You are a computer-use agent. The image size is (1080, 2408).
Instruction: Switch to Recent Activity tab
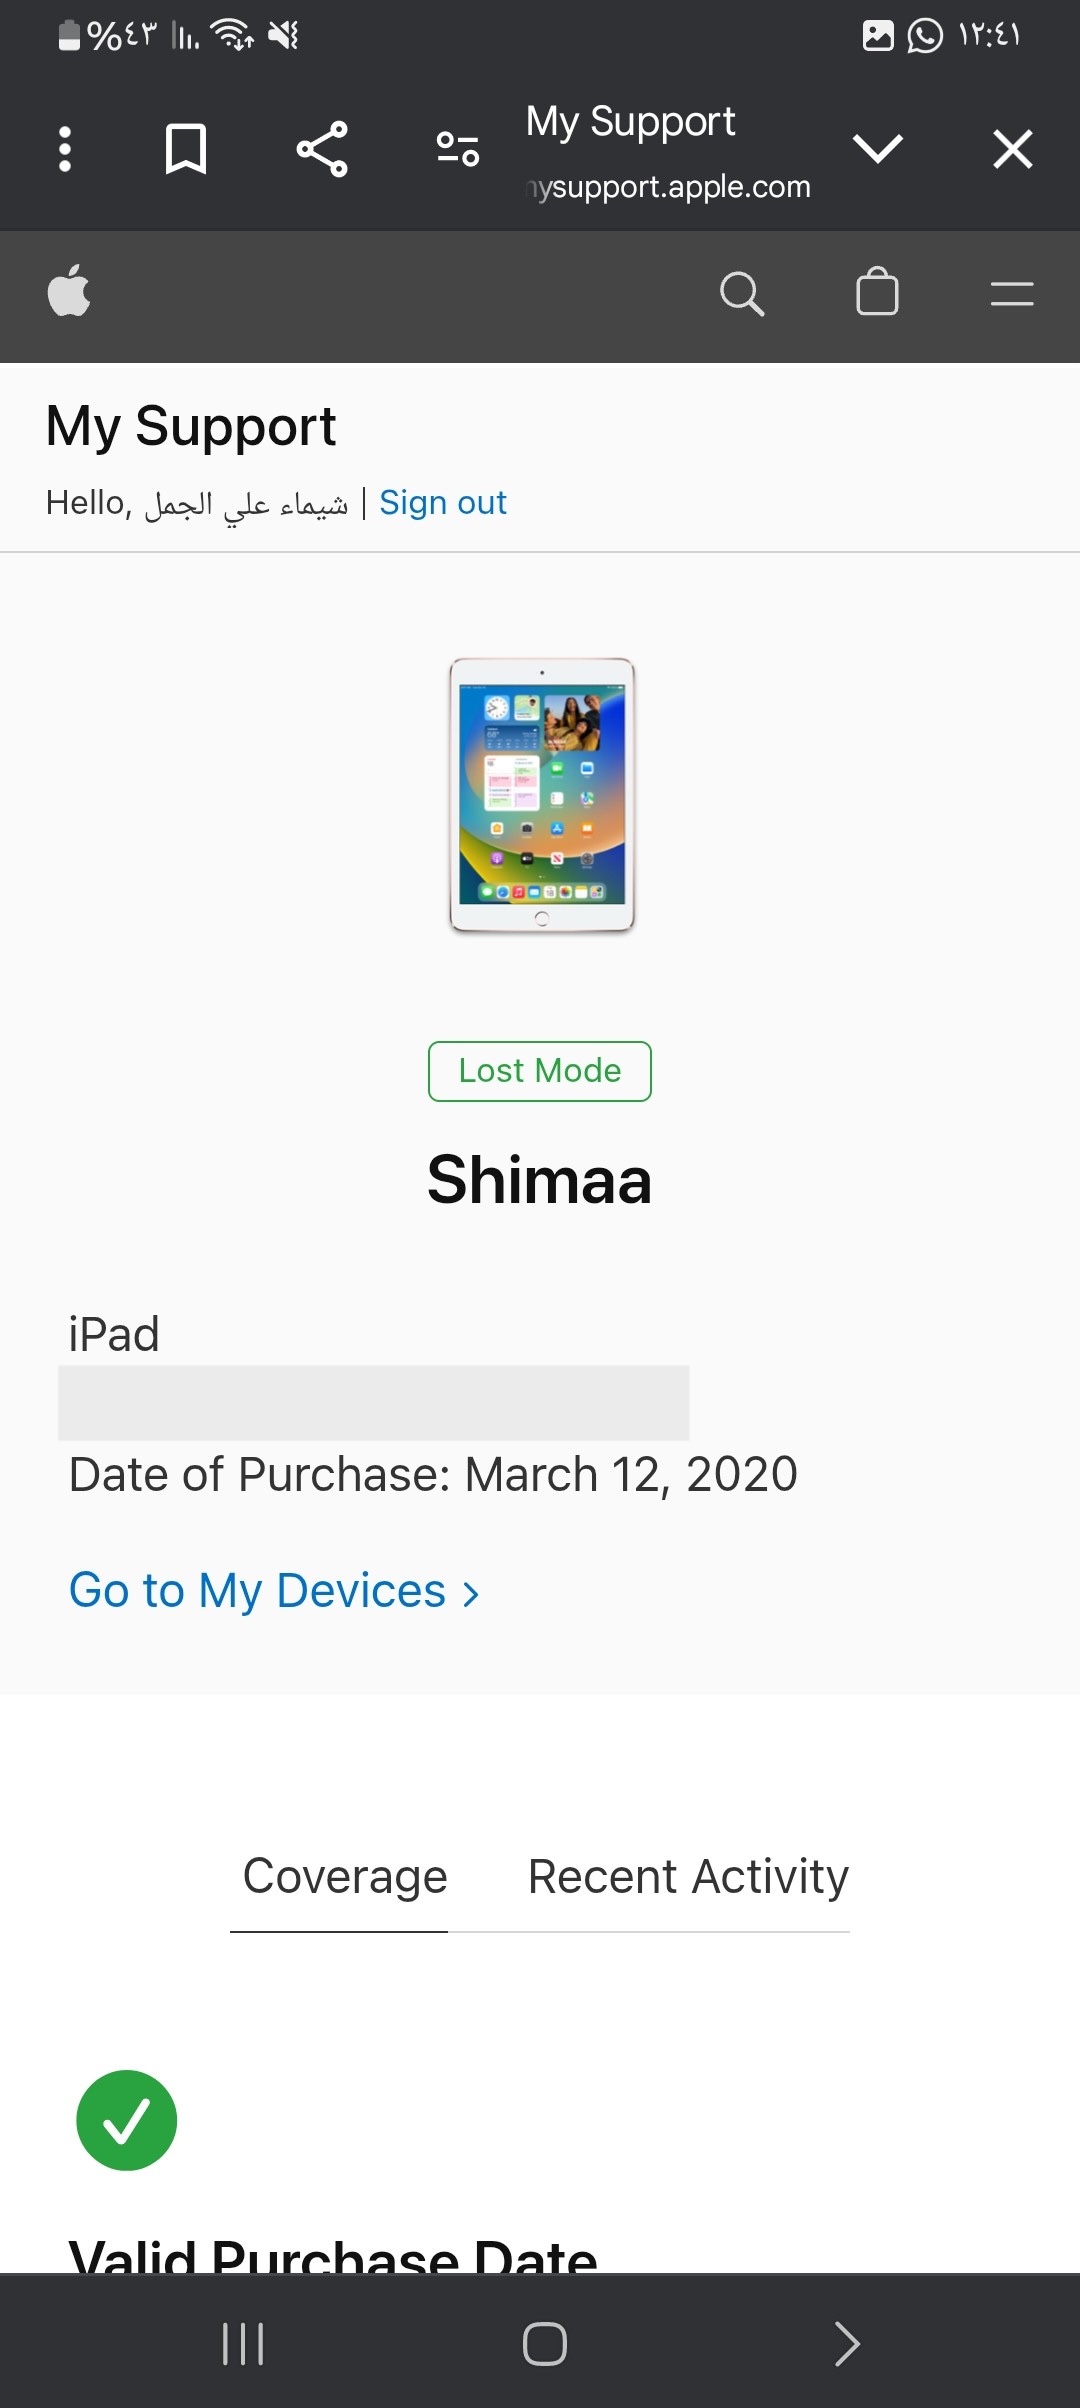pos(688,1877)
